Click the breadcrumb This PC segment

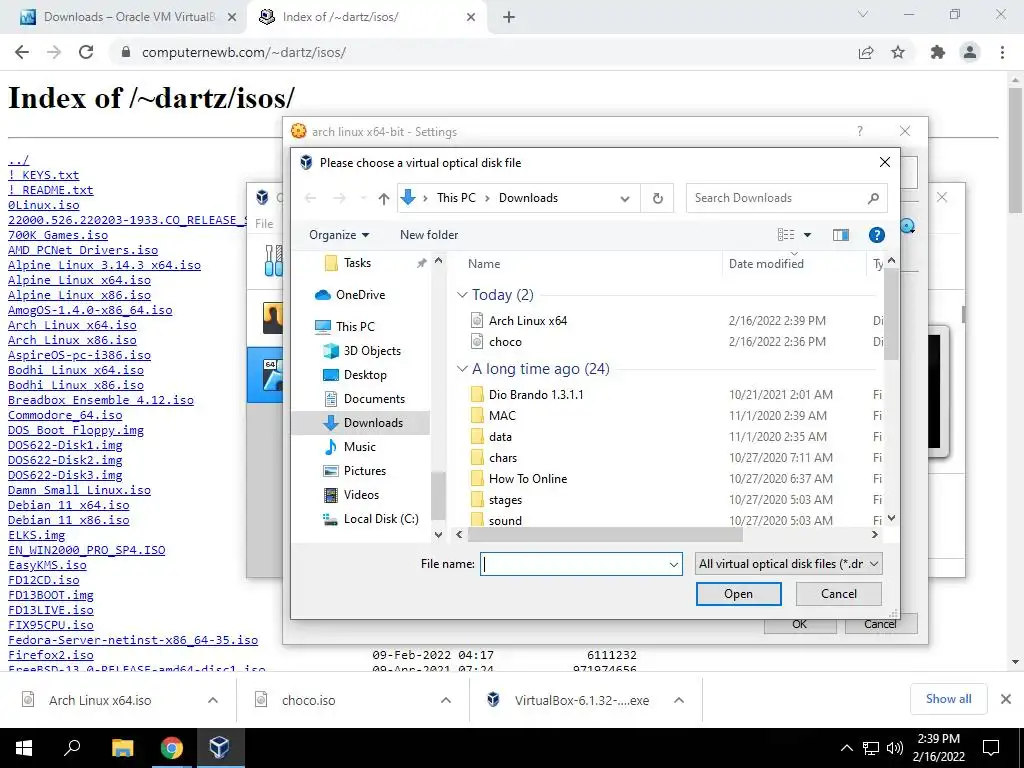pos(456,198)
